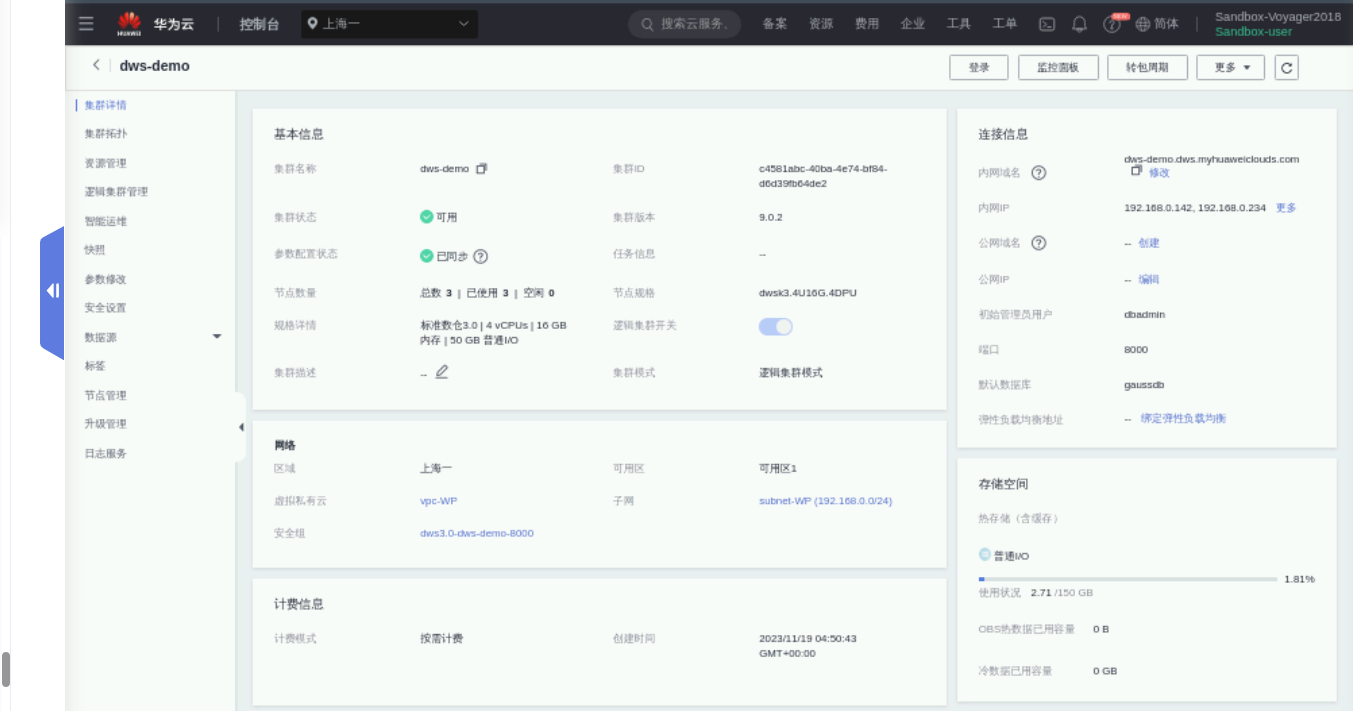Open 费用 in top navigation
The width and height of the screenshot is (1353, 711).
867,24
